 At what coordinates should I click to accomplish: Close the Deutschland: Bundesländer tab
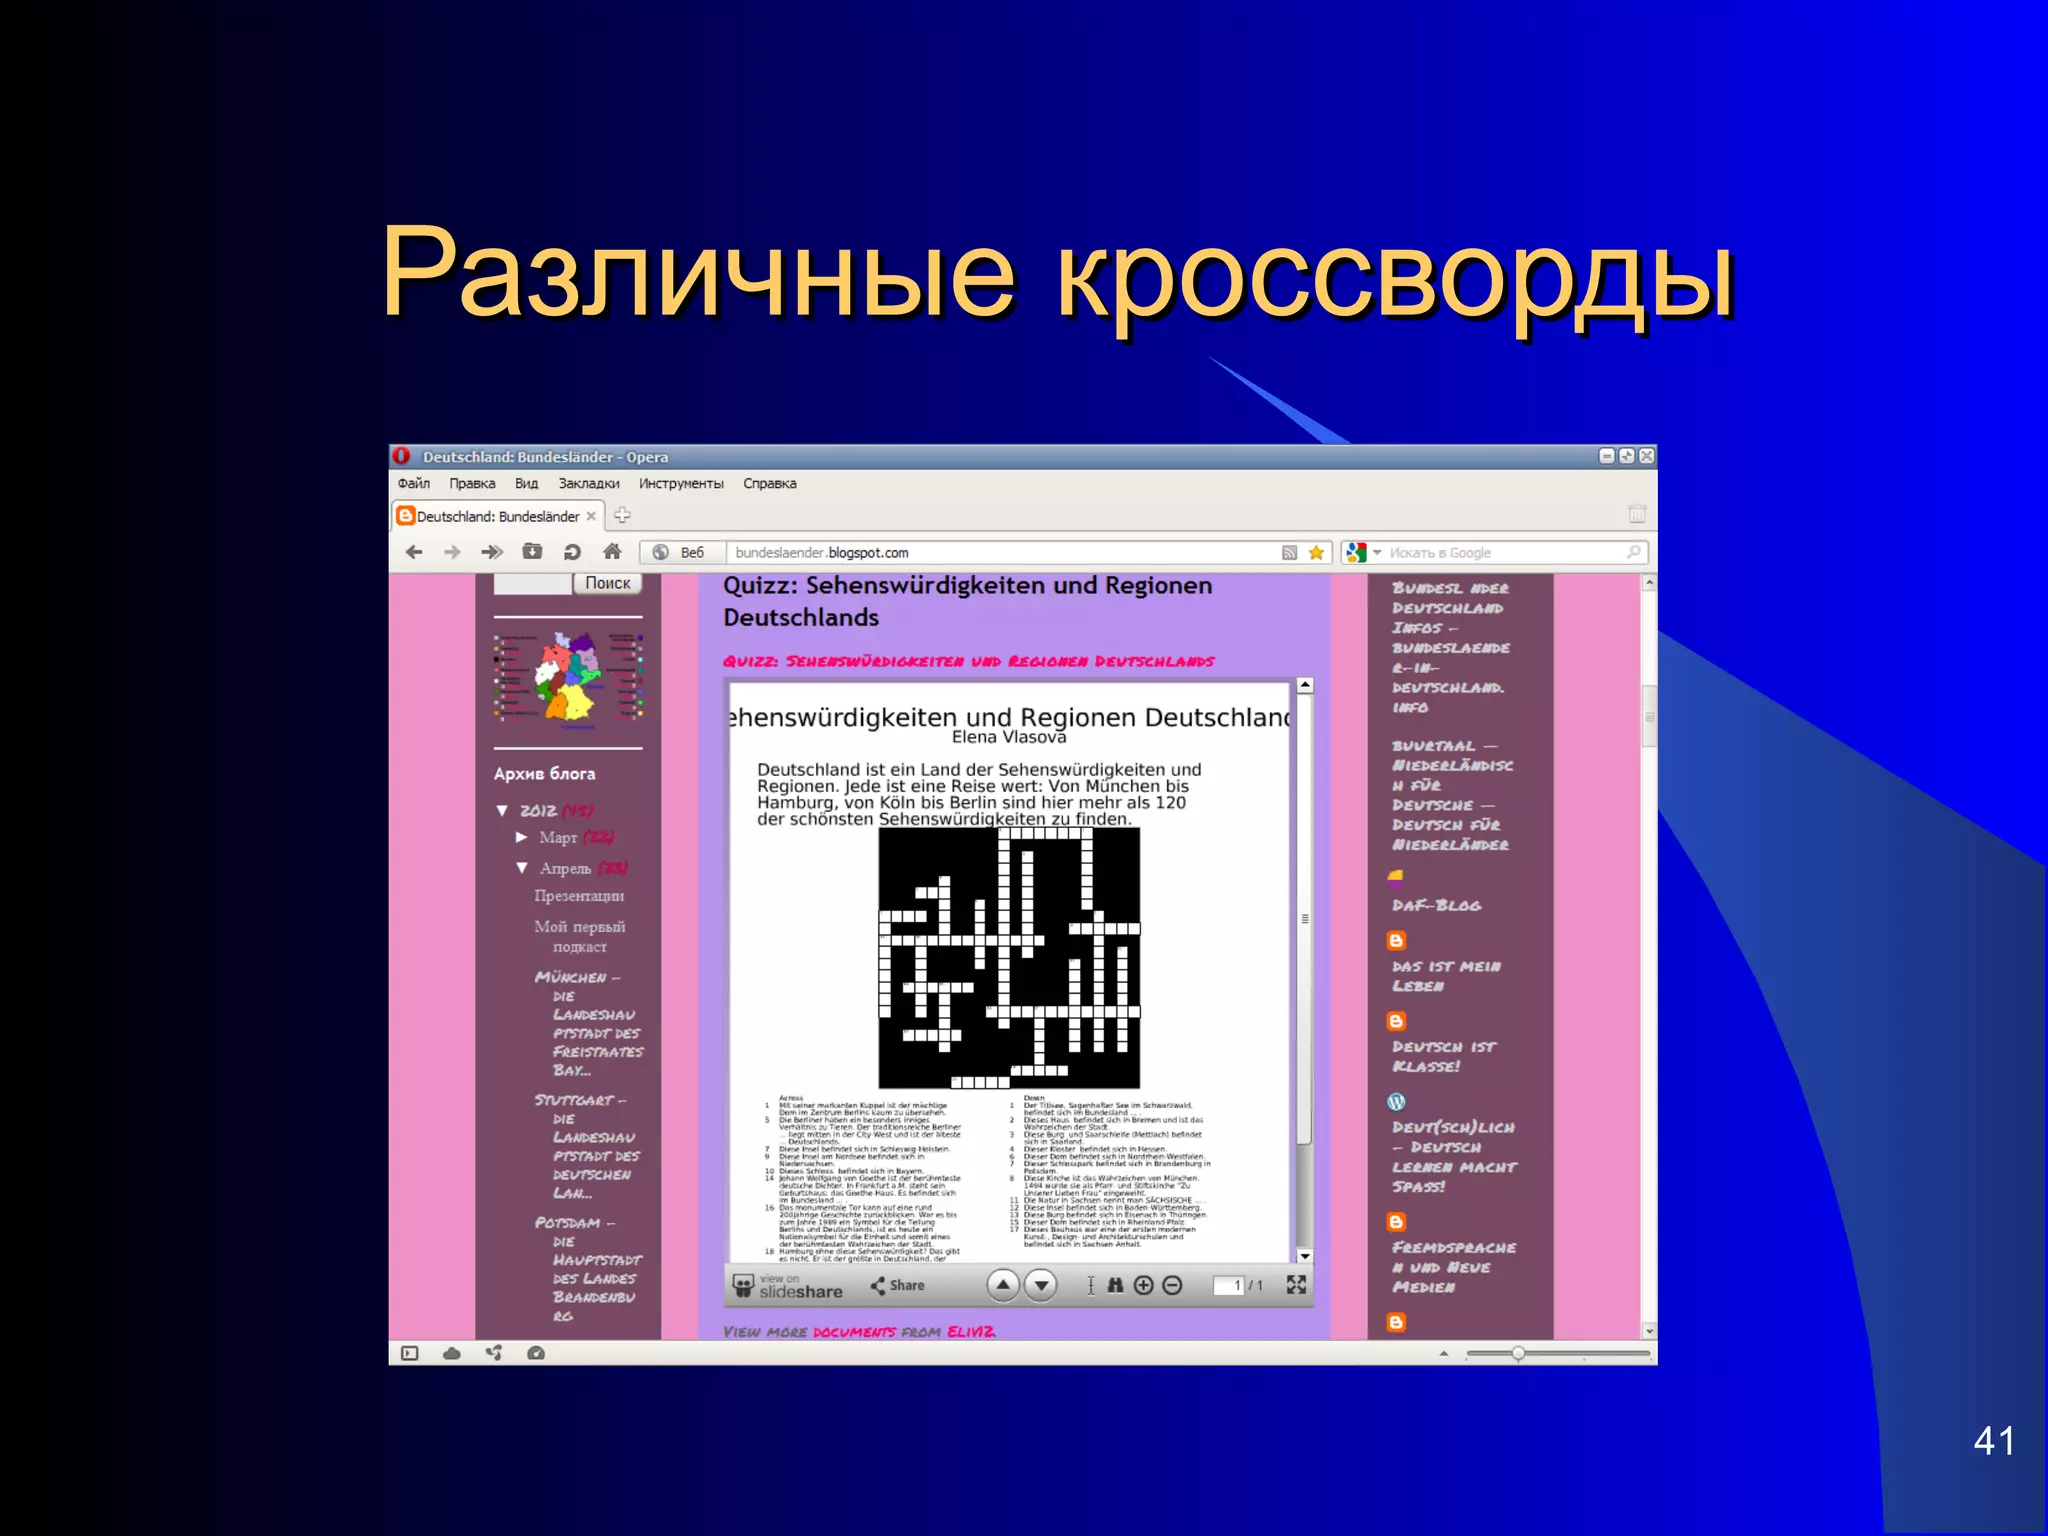(591, 516)
